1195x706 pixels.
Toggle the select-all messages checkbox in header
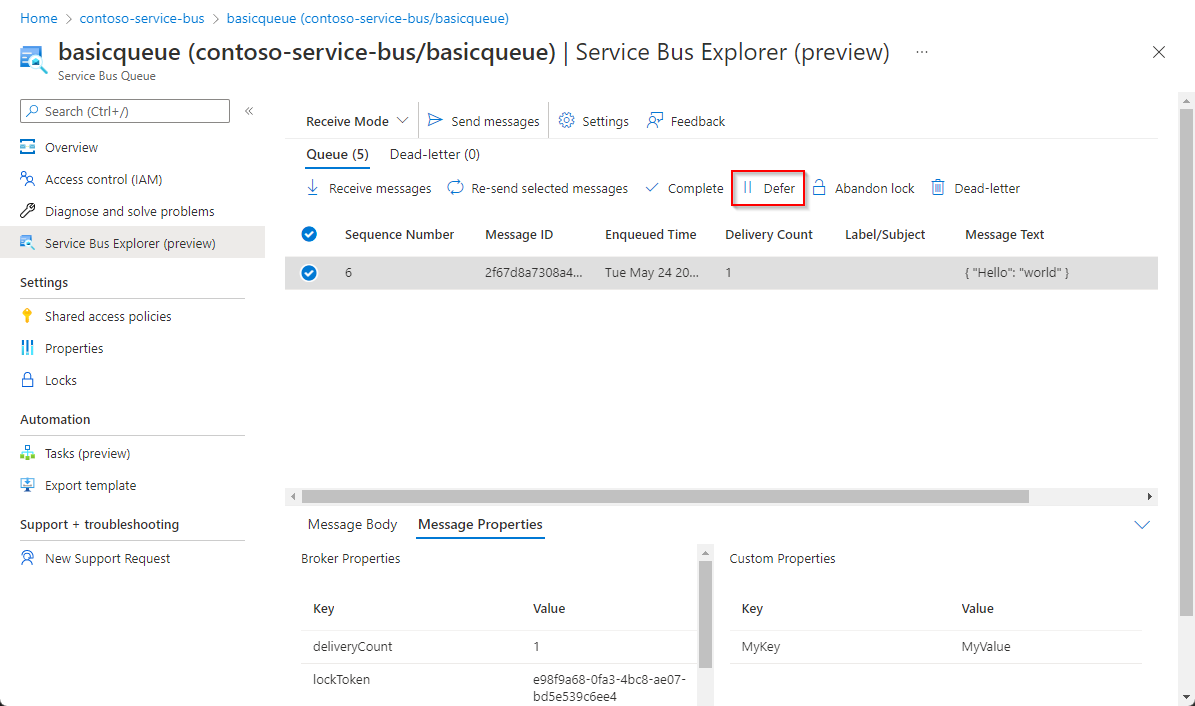point(309,234)
